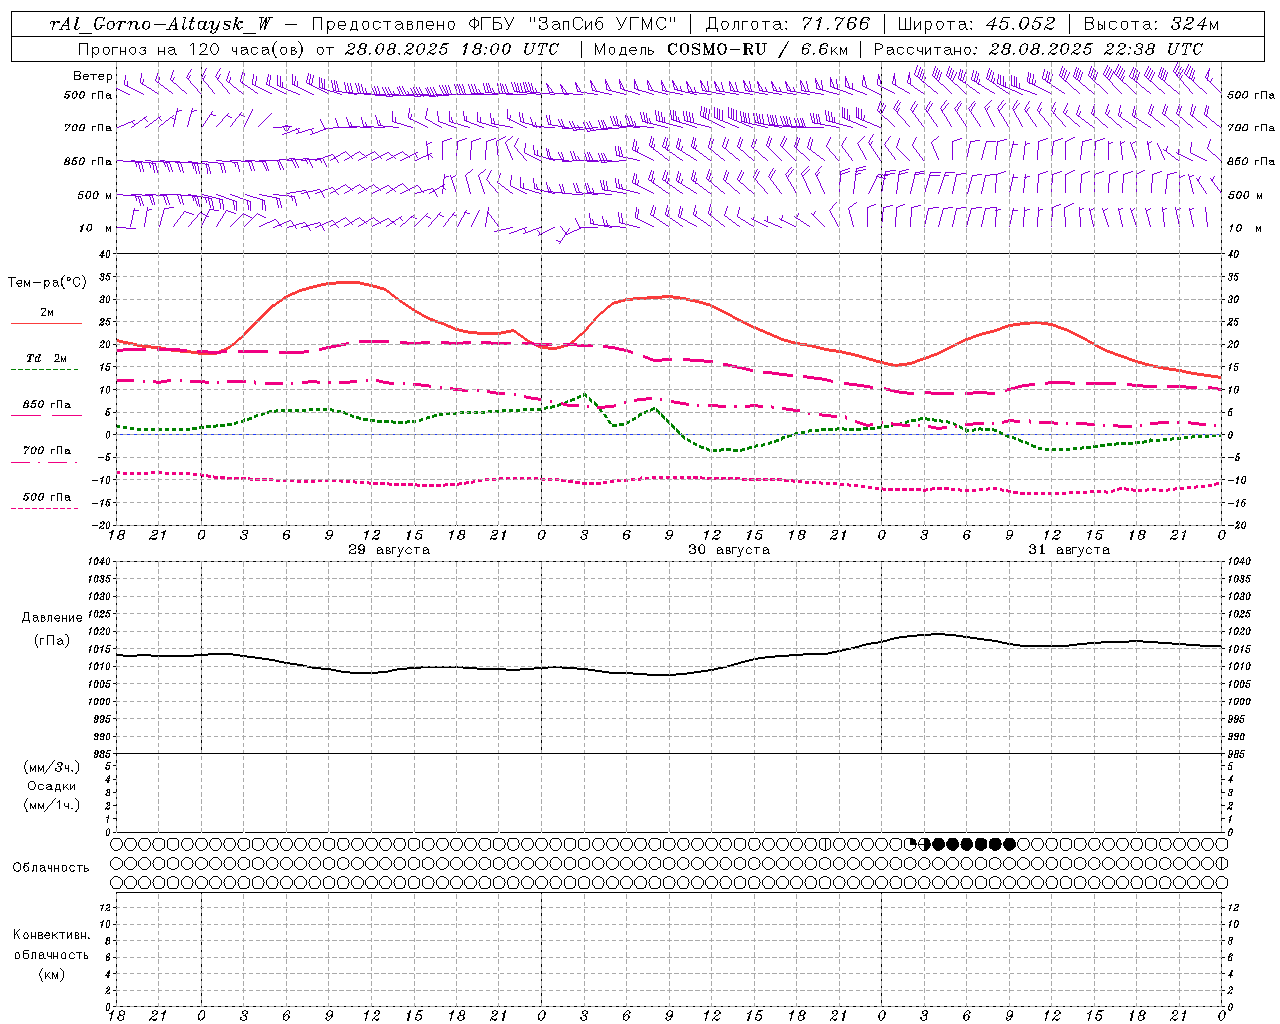1280x1024 pixels.
Task: Click the Конвективн. label
Action: coord(51,935)
